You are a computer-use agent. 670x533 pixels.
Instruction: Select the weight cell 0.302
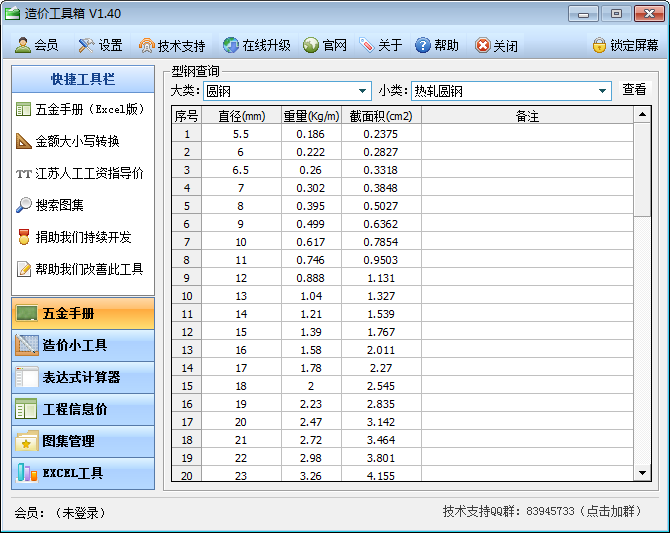coord(311,188)
